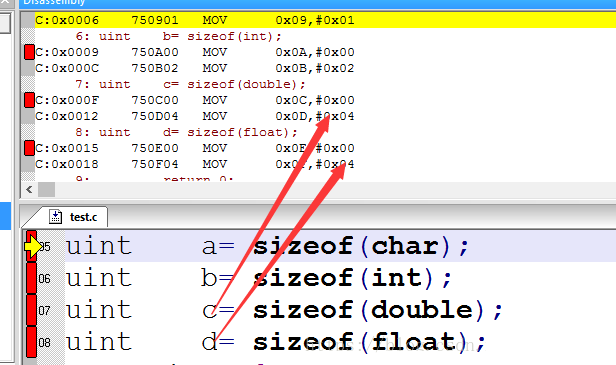This screenshot has height=365, width=616.
Task: Remove breakpoint on source line 07
Action: [31, 310]
